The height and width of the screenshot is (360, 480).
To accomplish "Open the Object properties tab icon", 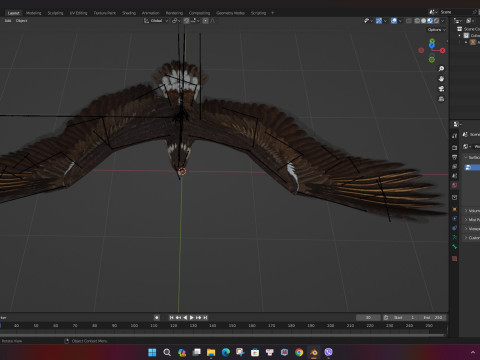I will point(454,209).
